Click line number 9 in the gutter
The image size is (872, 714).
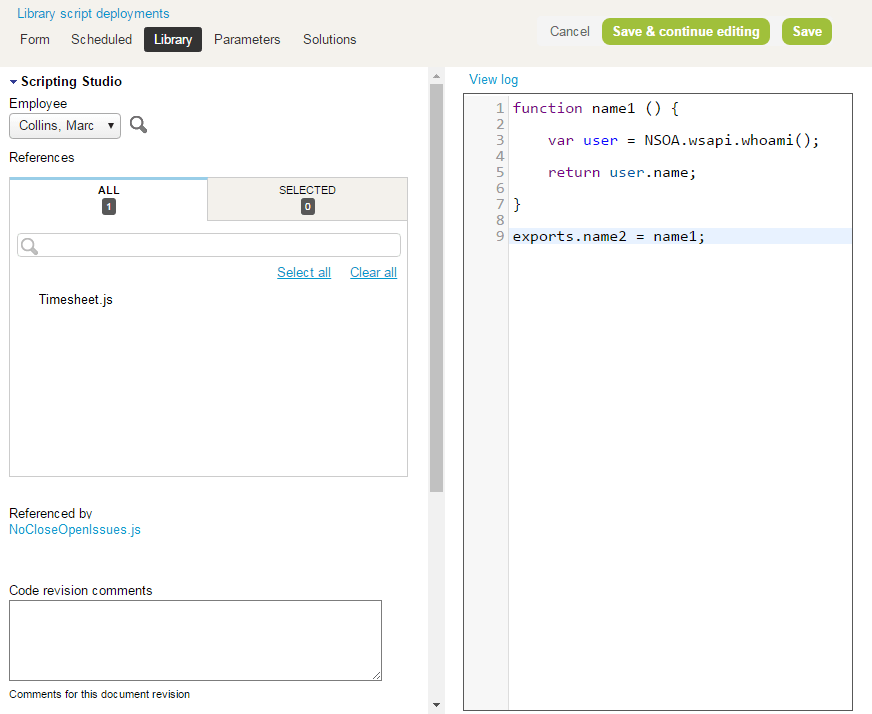click(x=500, y=236)
